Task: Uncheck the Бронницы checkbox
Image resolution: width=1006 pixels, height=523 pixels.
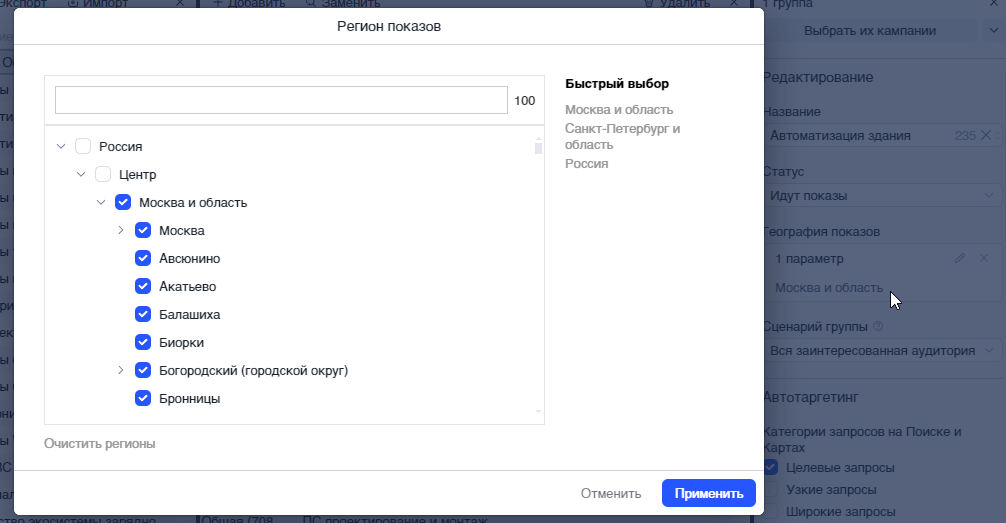Action: (x=143, y=398)
